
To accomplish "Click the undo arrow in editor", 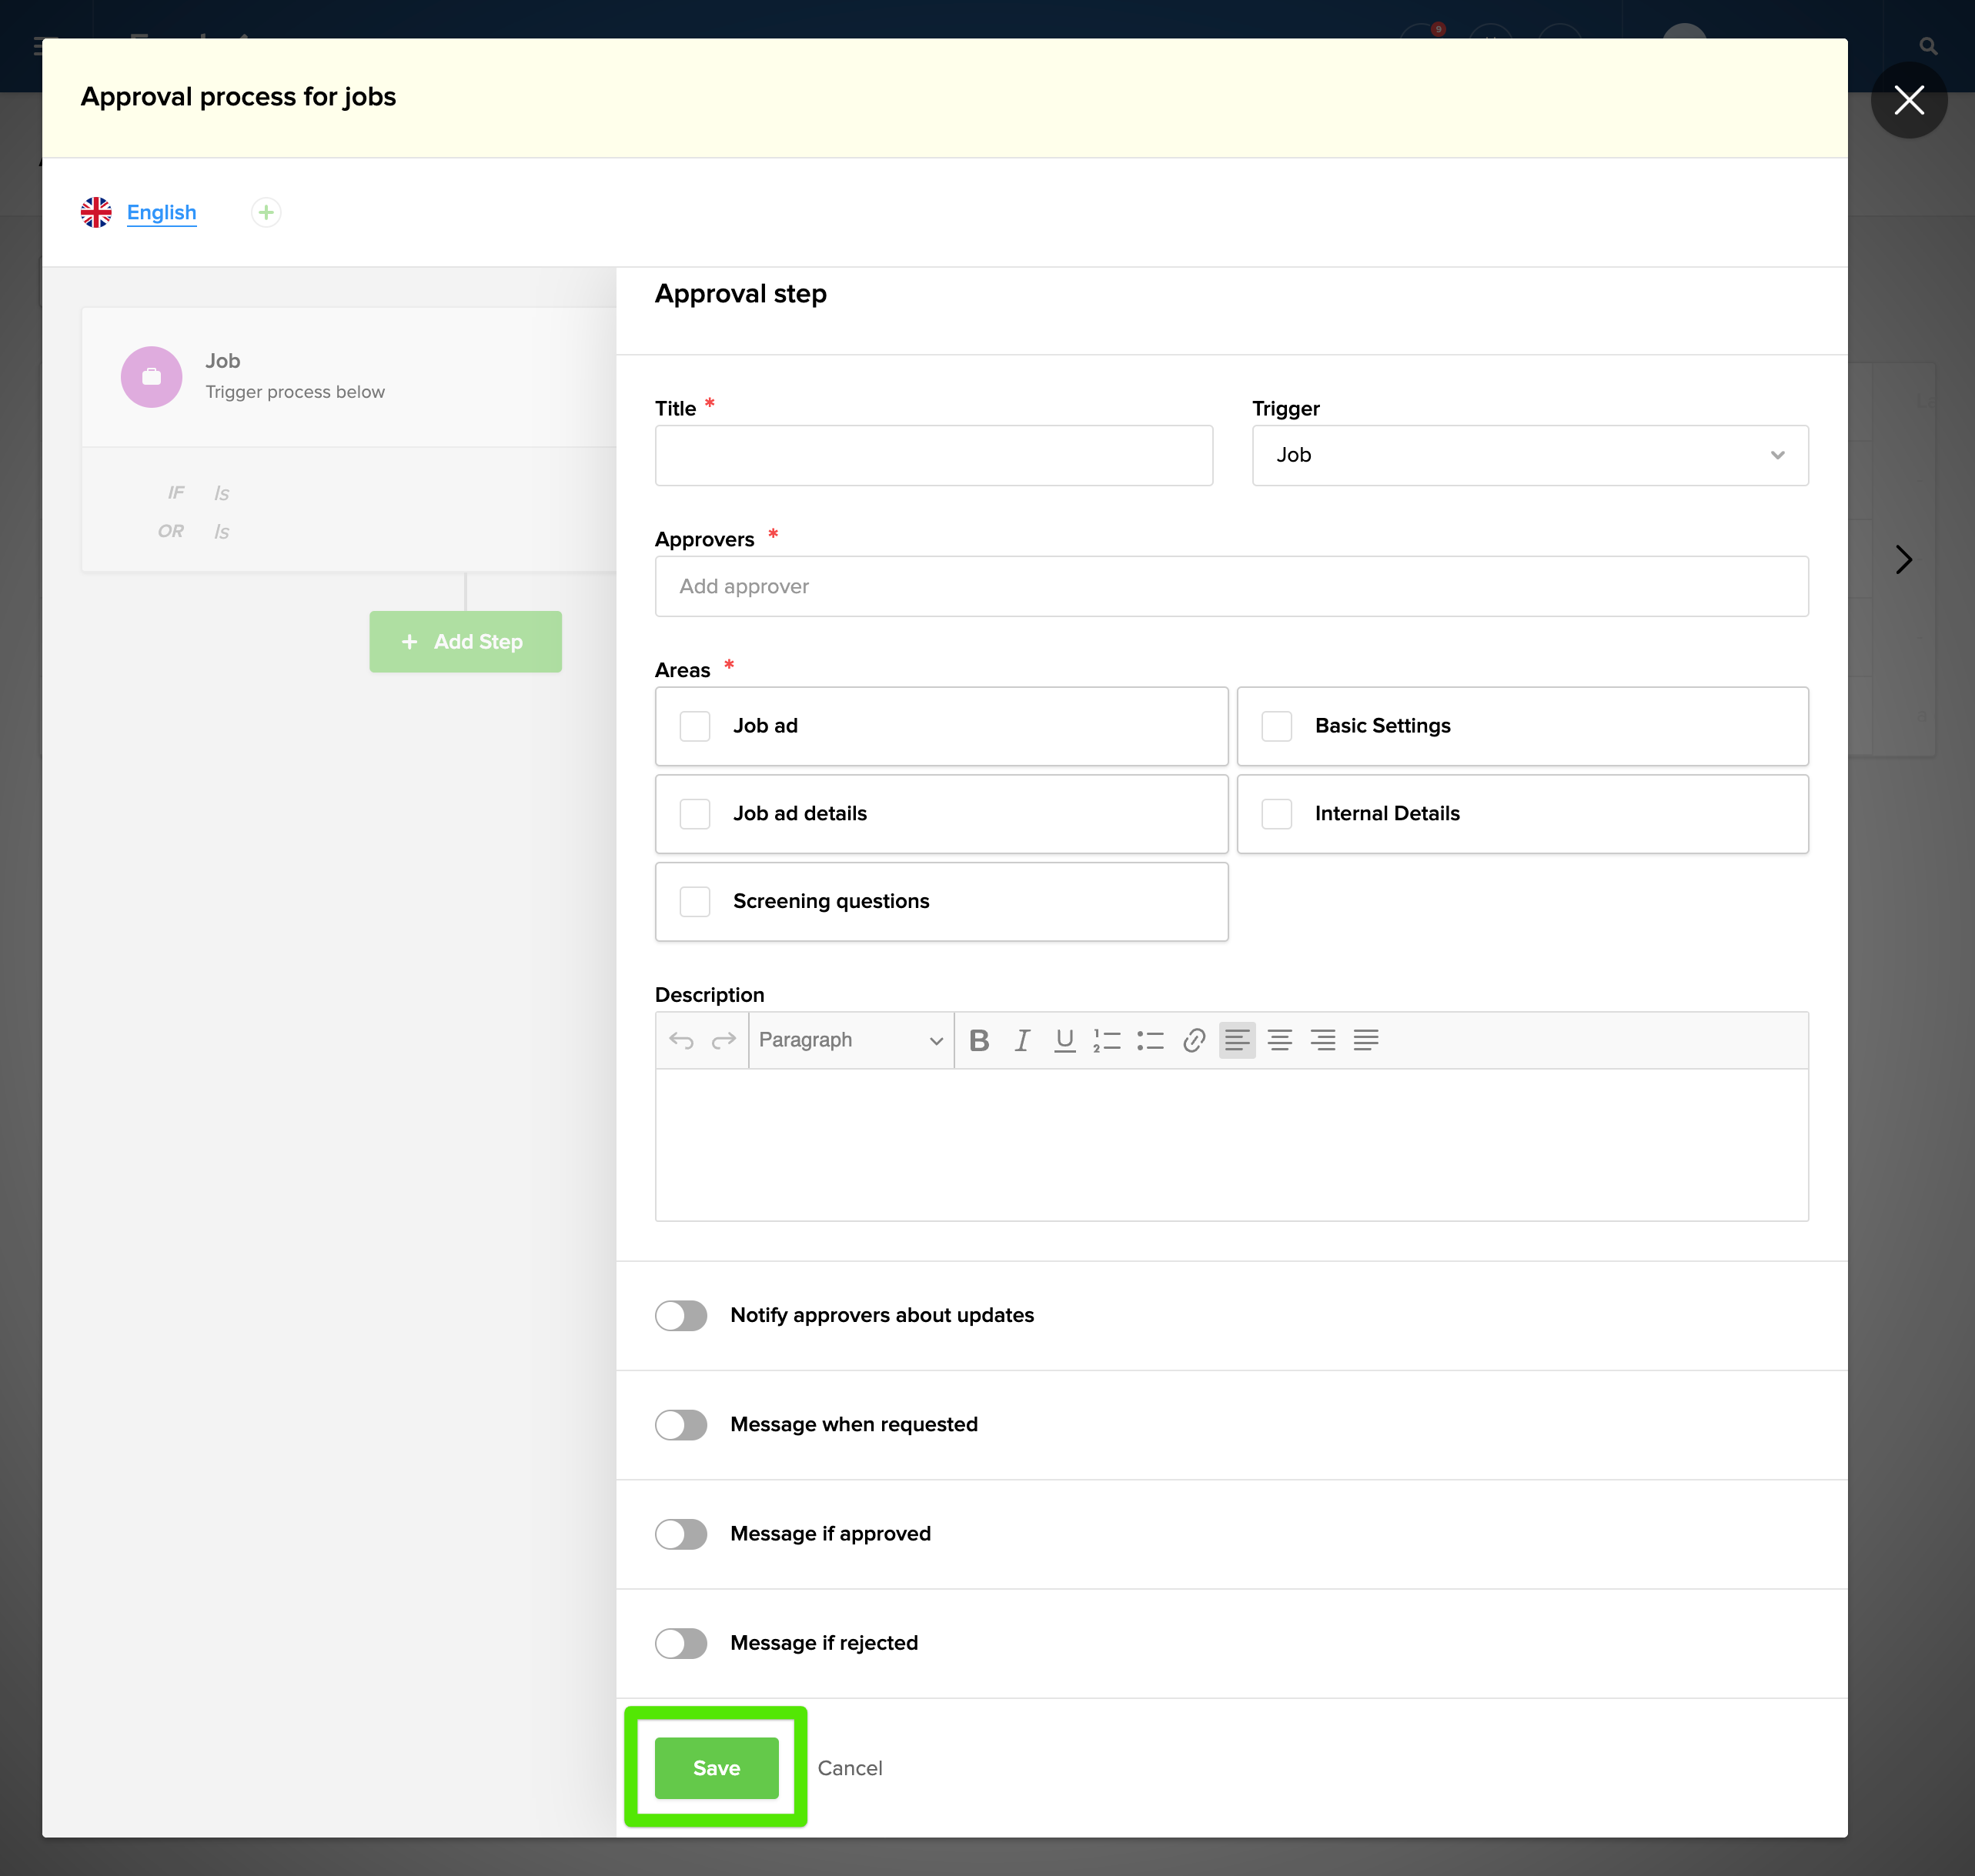I will (681, 1040).
